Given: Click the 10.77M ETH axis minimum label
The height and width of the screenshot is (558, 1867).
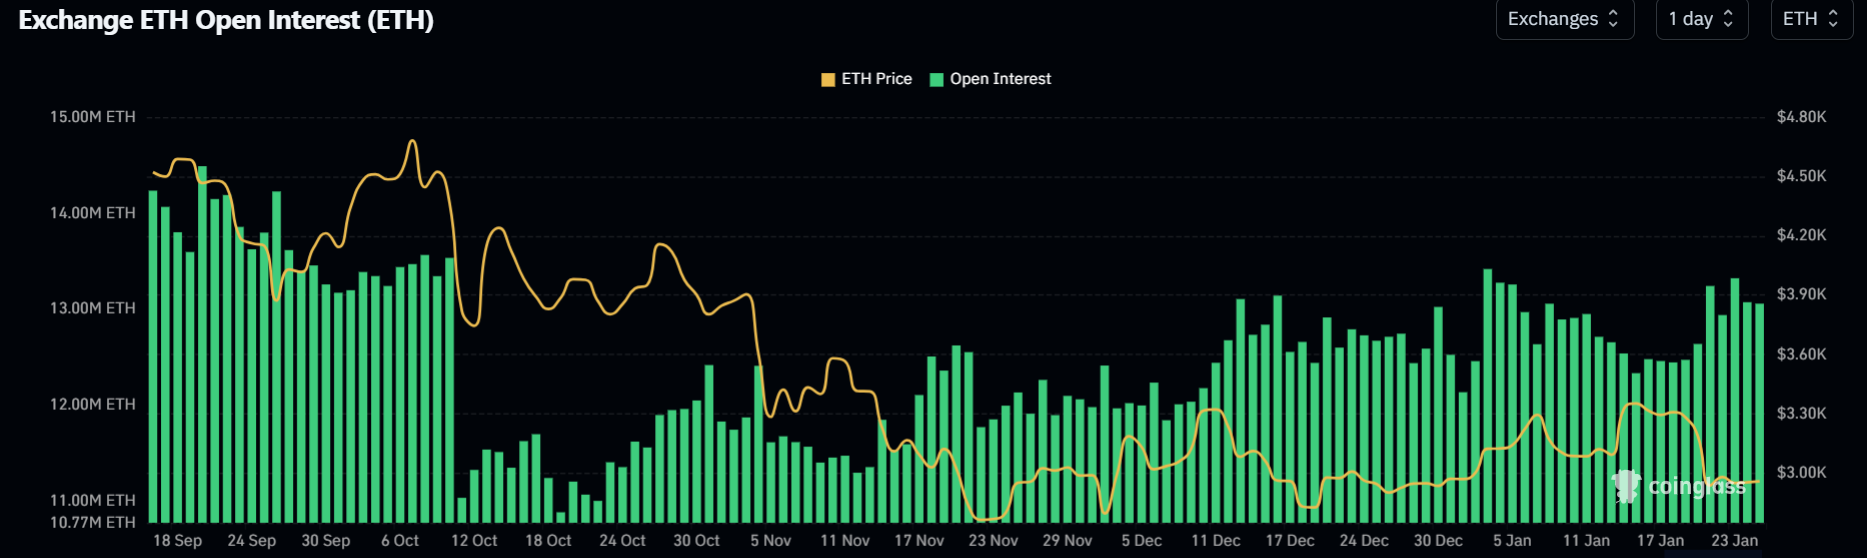Looking at the screenshot, I should 92,522.
